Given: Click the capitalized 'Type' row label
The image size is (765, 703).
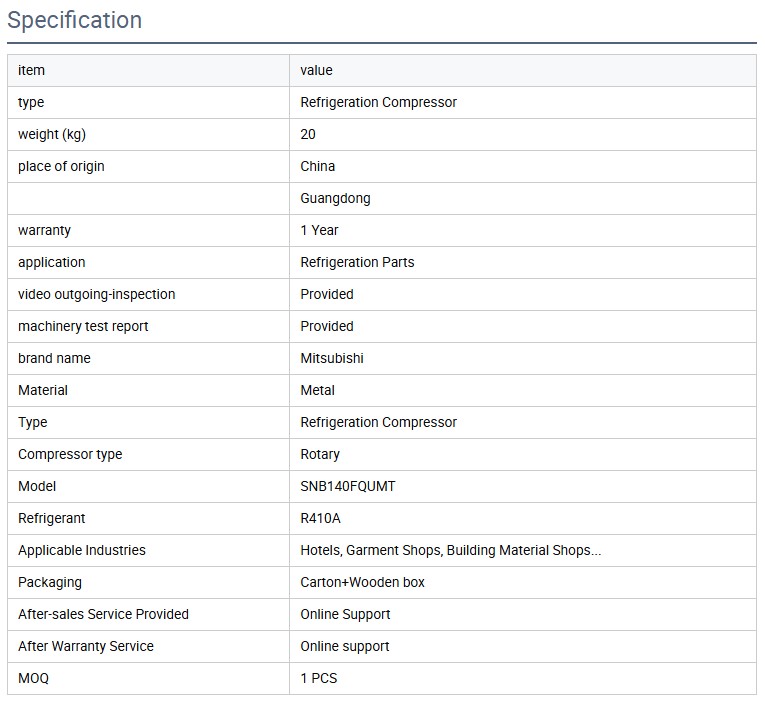Looking at the screenshot, I should pyautogui.click(x=33, y=422).
